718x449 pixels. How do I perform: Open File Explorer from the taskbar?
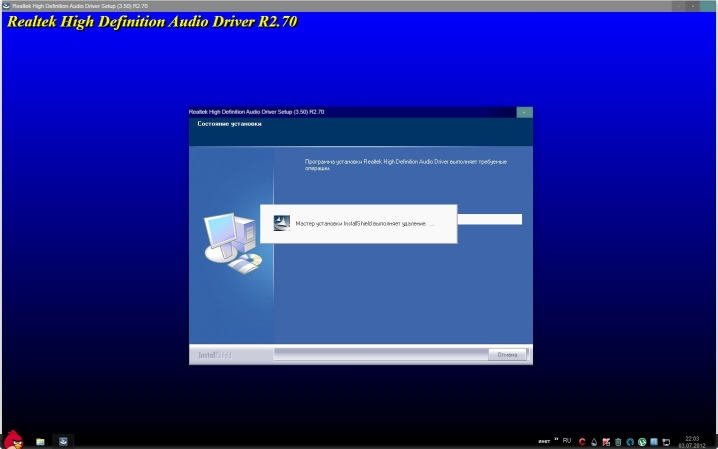click(x=40, y=442)
